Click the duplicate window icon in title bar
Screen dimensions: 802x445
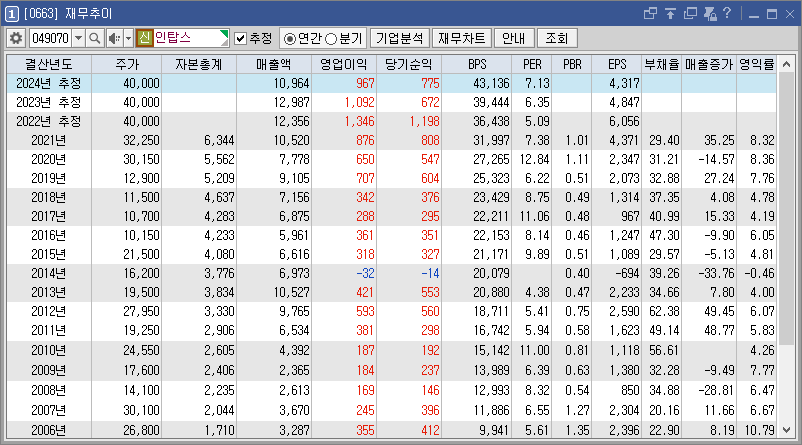coord(690,13)
